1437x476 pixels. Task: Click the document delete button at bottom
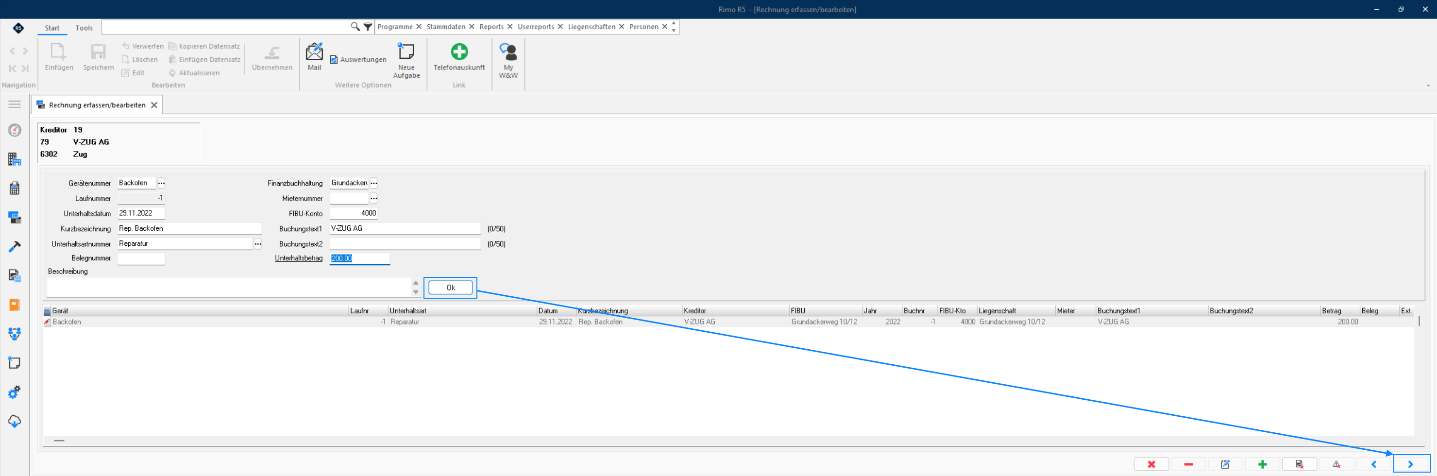[1299, 464]
